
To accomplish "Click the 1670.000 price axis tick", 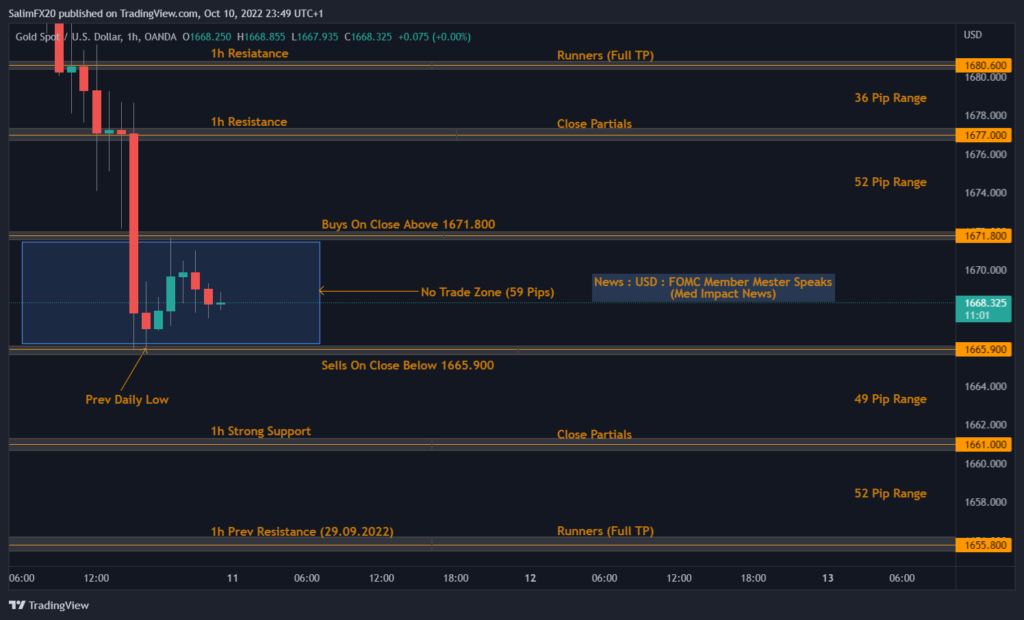I will tap(985, 270).
